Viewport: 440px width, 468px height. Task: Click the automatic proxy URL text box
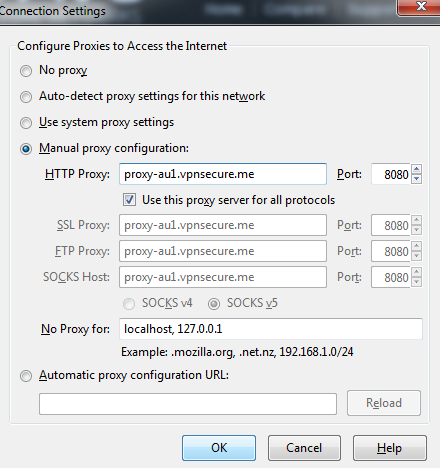188,404
